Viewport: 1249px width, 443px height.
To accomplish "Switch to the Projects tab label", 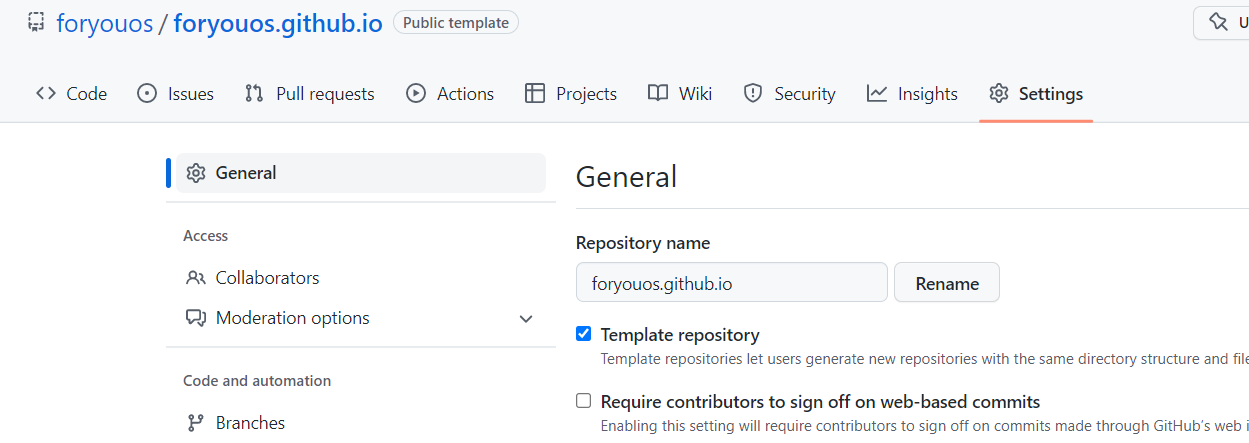I will (586, 94).
